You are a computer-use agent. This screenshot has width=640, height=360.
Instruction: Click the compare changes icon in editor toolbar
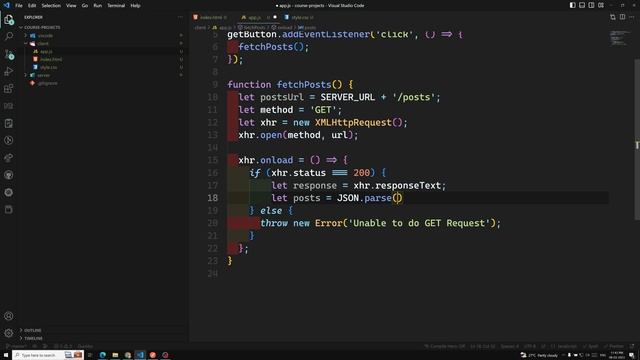click(613, 17)
